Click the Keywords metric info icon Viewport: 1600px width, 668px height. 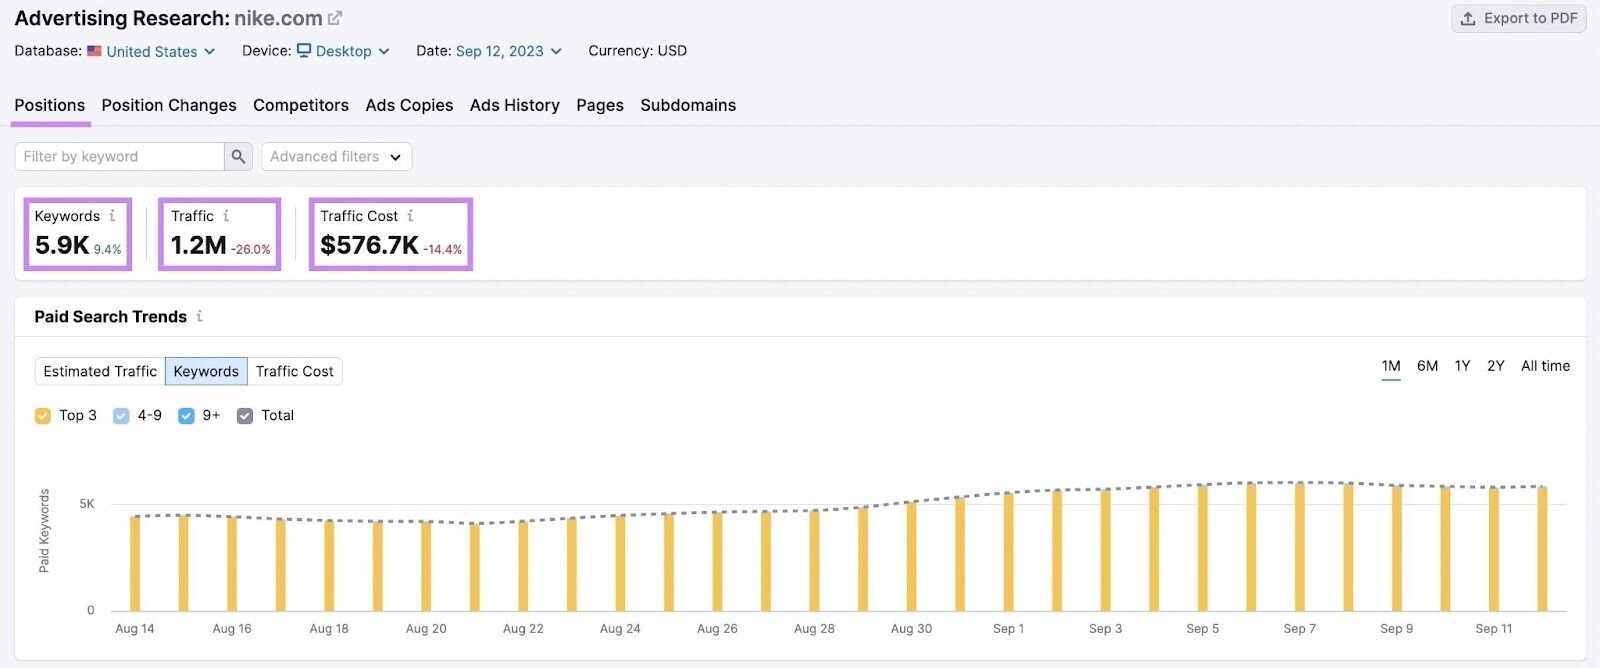point(112,215)
